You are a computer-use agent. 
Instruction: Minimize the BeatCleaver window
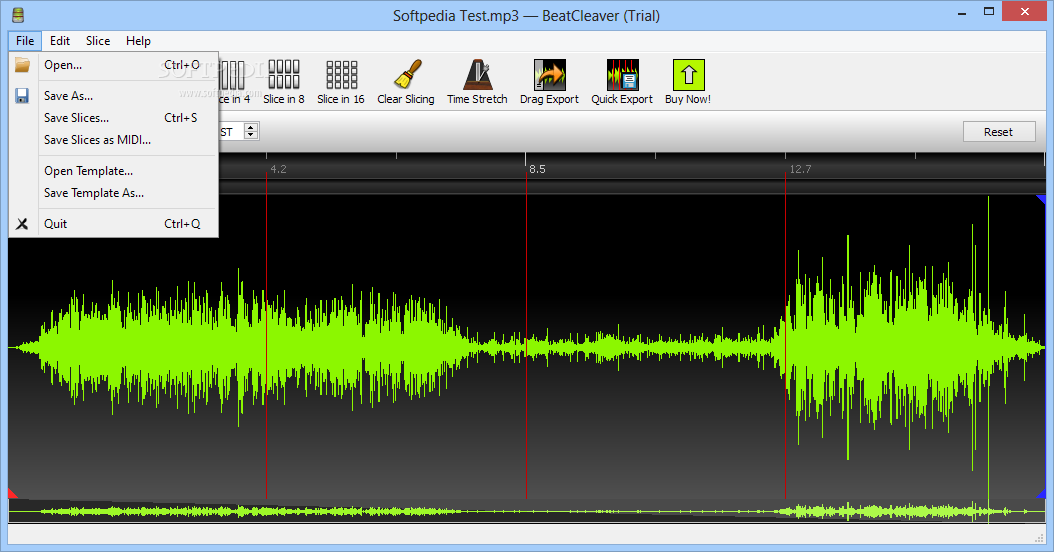click(962, 12)
